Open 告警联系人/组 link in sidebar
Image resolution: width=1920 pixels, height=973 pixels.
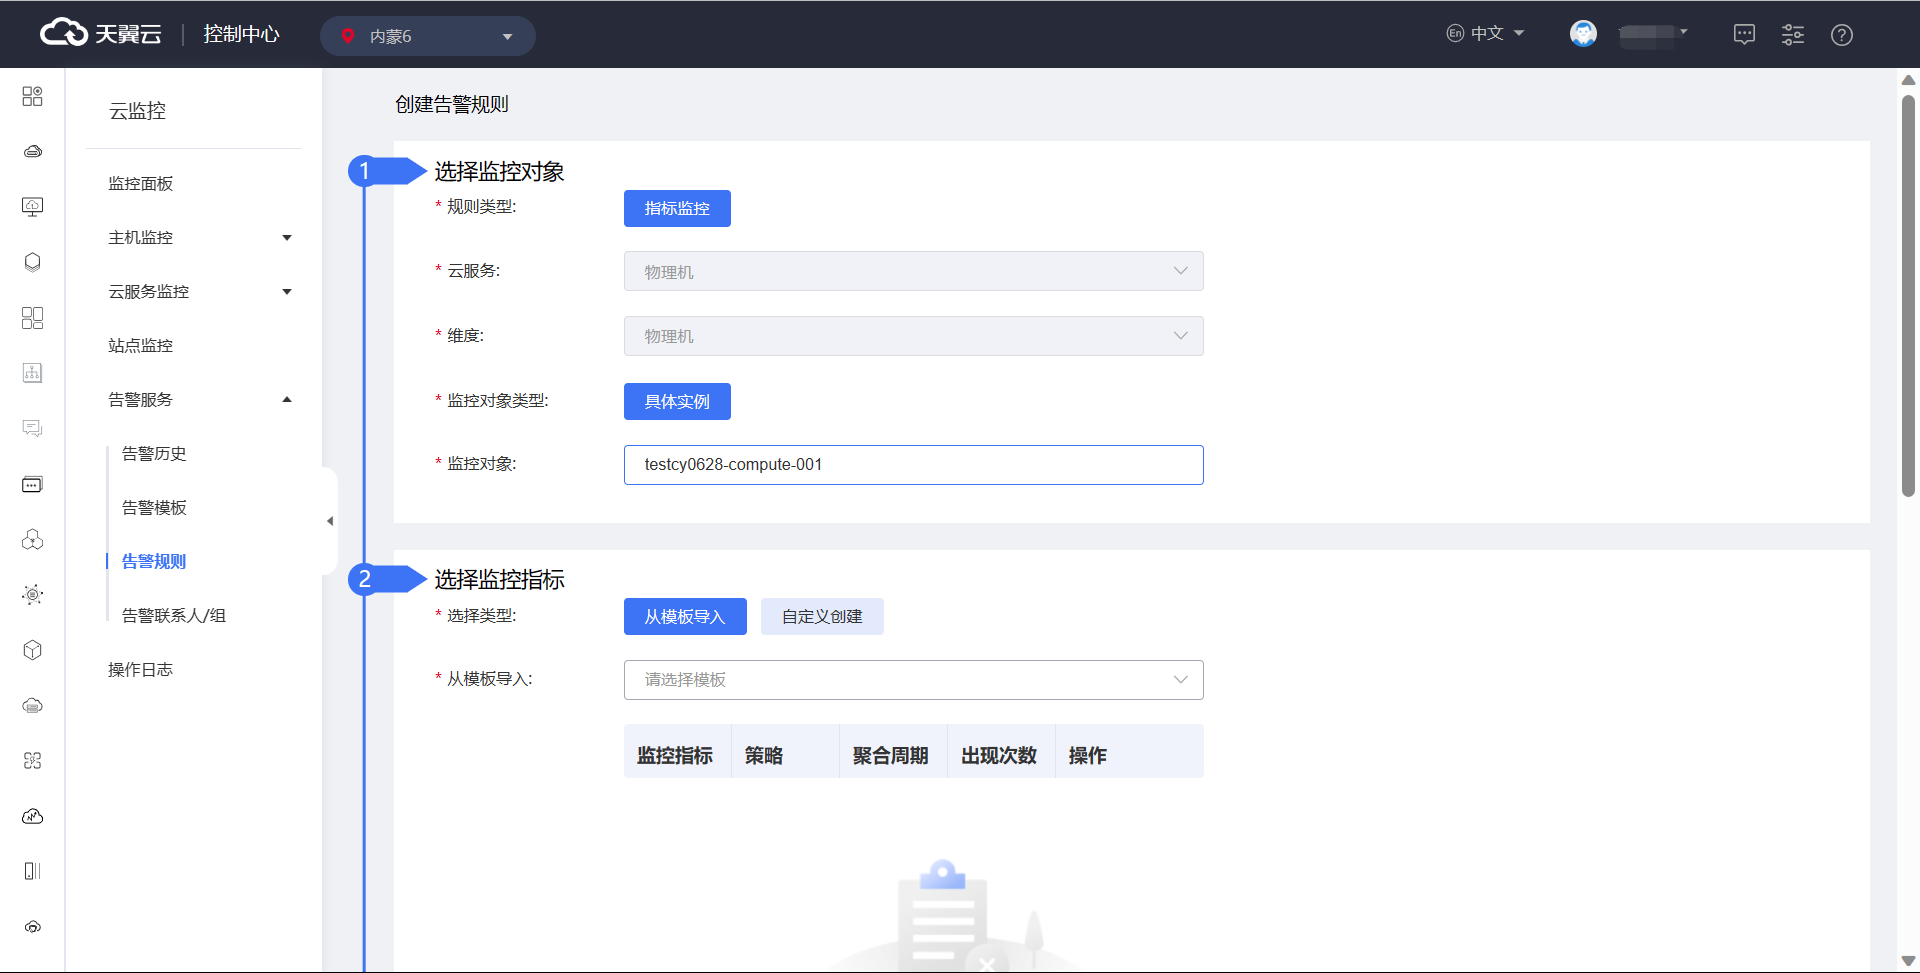(x=174, y=616)
